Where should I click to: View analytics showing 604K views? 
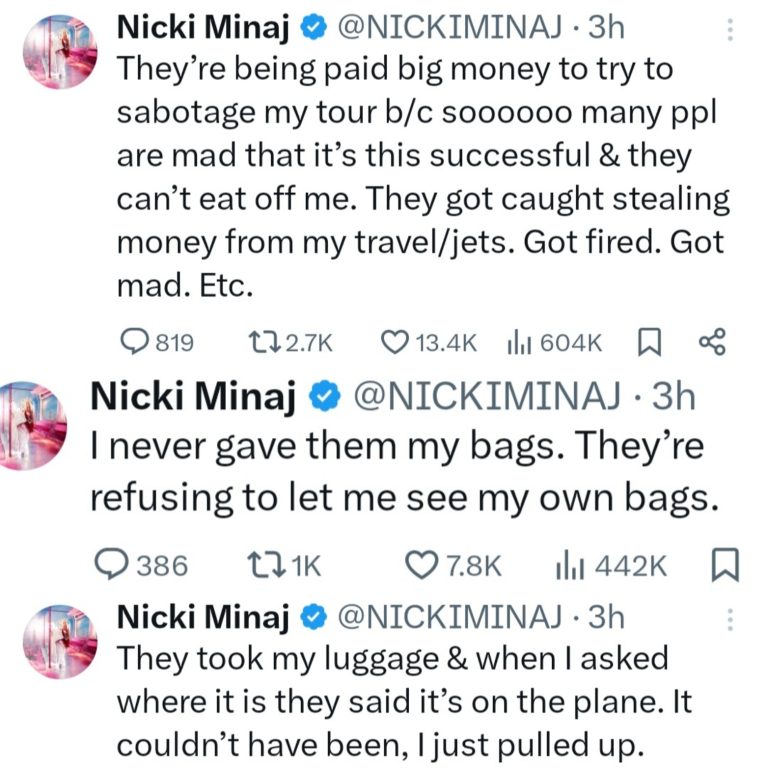coord(517,343)
